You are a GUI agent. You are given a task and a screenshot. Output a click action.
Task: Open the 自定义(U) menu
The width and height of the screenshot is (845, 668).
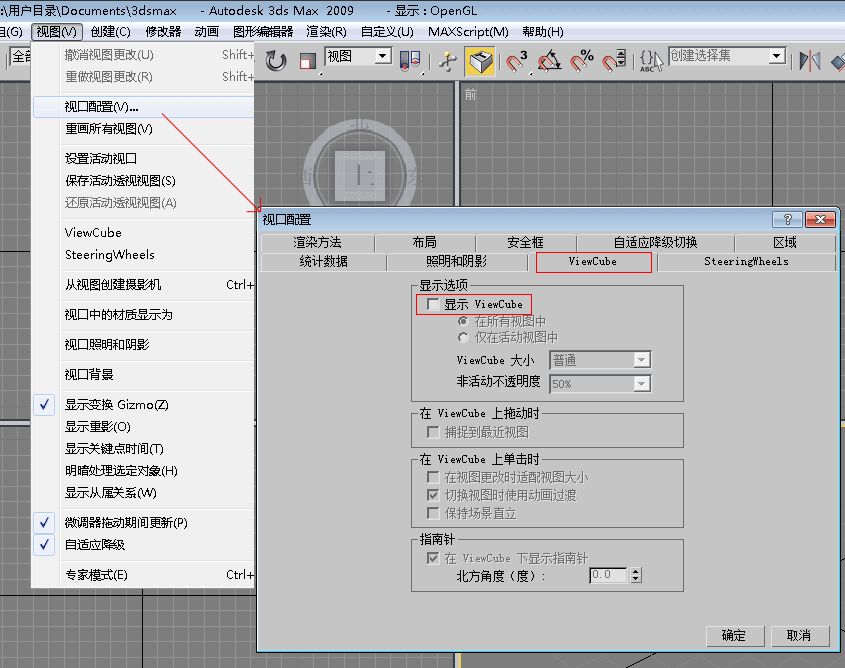tap(387, 32)
